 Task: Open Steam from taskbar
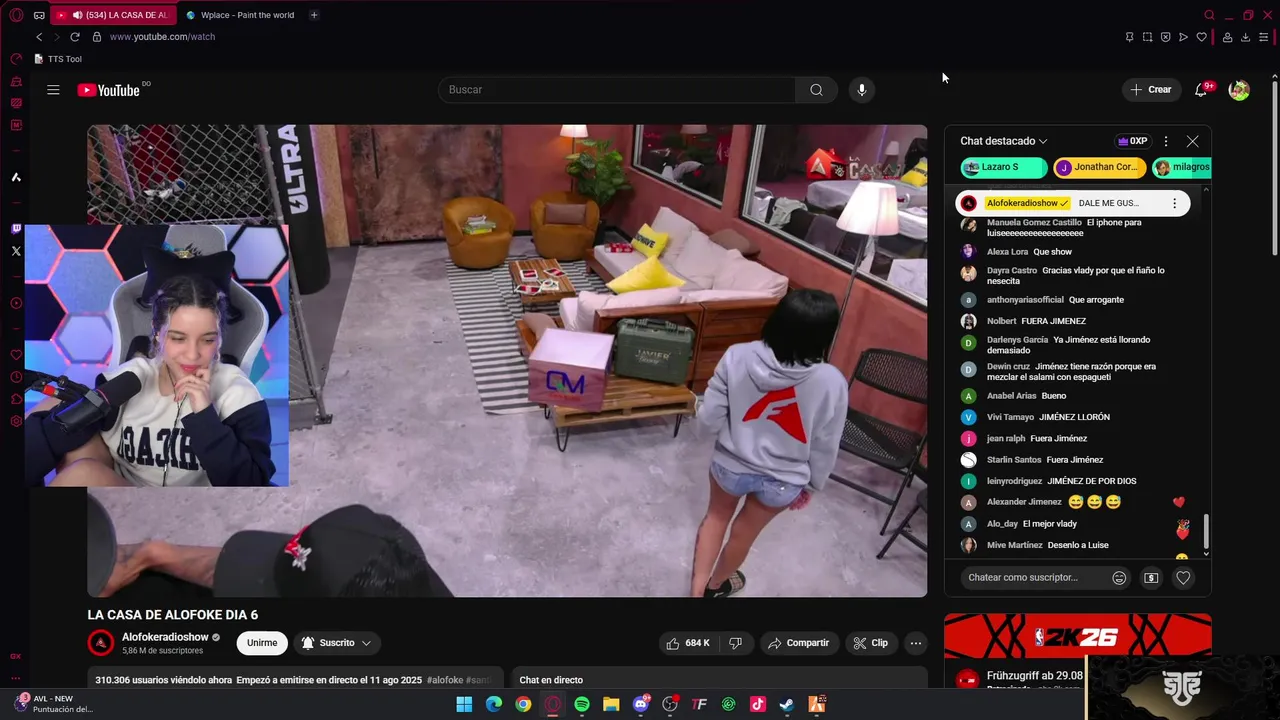(x=787, y=704)
